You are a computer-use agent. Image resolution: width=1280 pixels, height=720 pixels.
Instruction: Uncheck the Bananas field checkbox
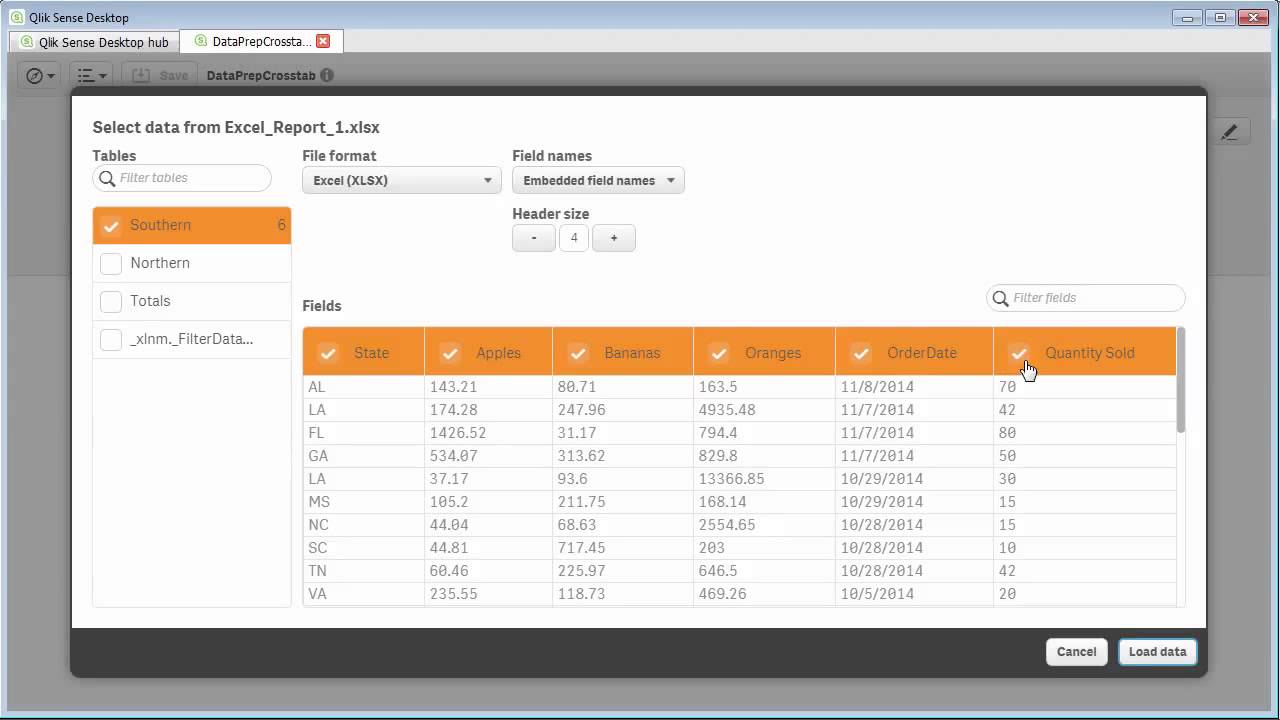pos(578,353)
